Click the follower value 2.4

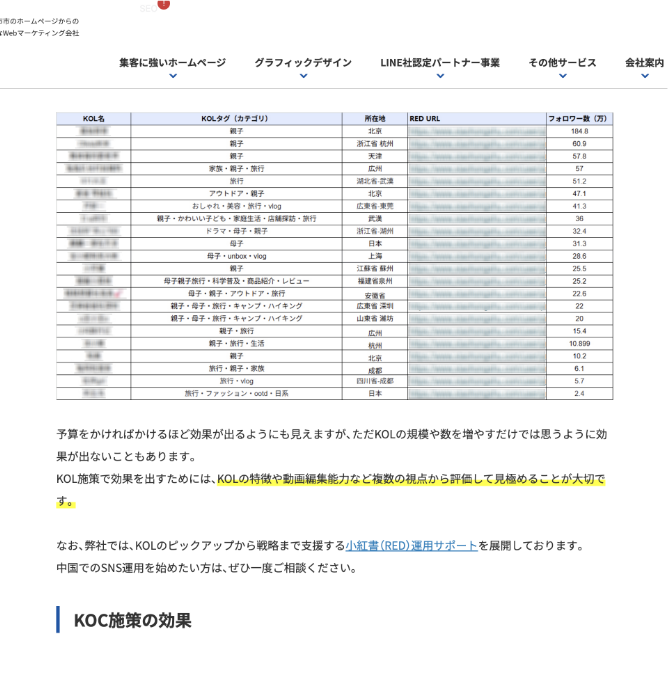click(x=579, y=393)
